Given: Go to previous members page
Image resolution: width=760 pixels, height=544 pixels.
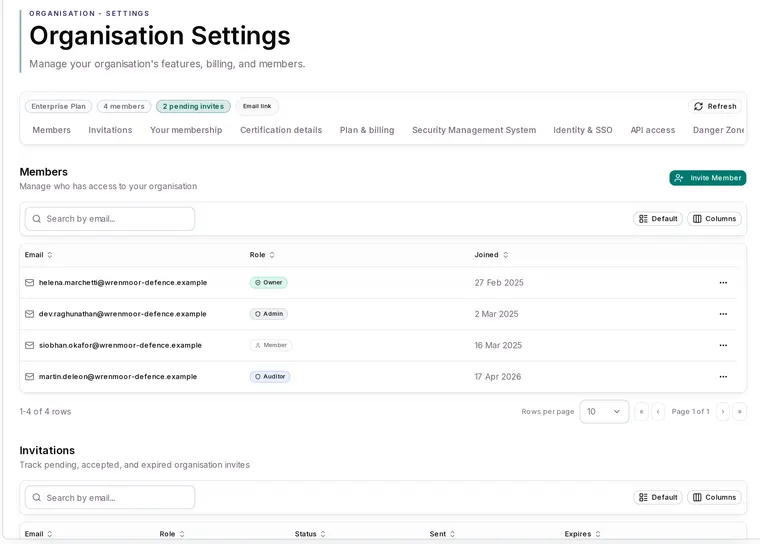Looking at the screenshot, I should pyautogui.click(x=658, y=412).
